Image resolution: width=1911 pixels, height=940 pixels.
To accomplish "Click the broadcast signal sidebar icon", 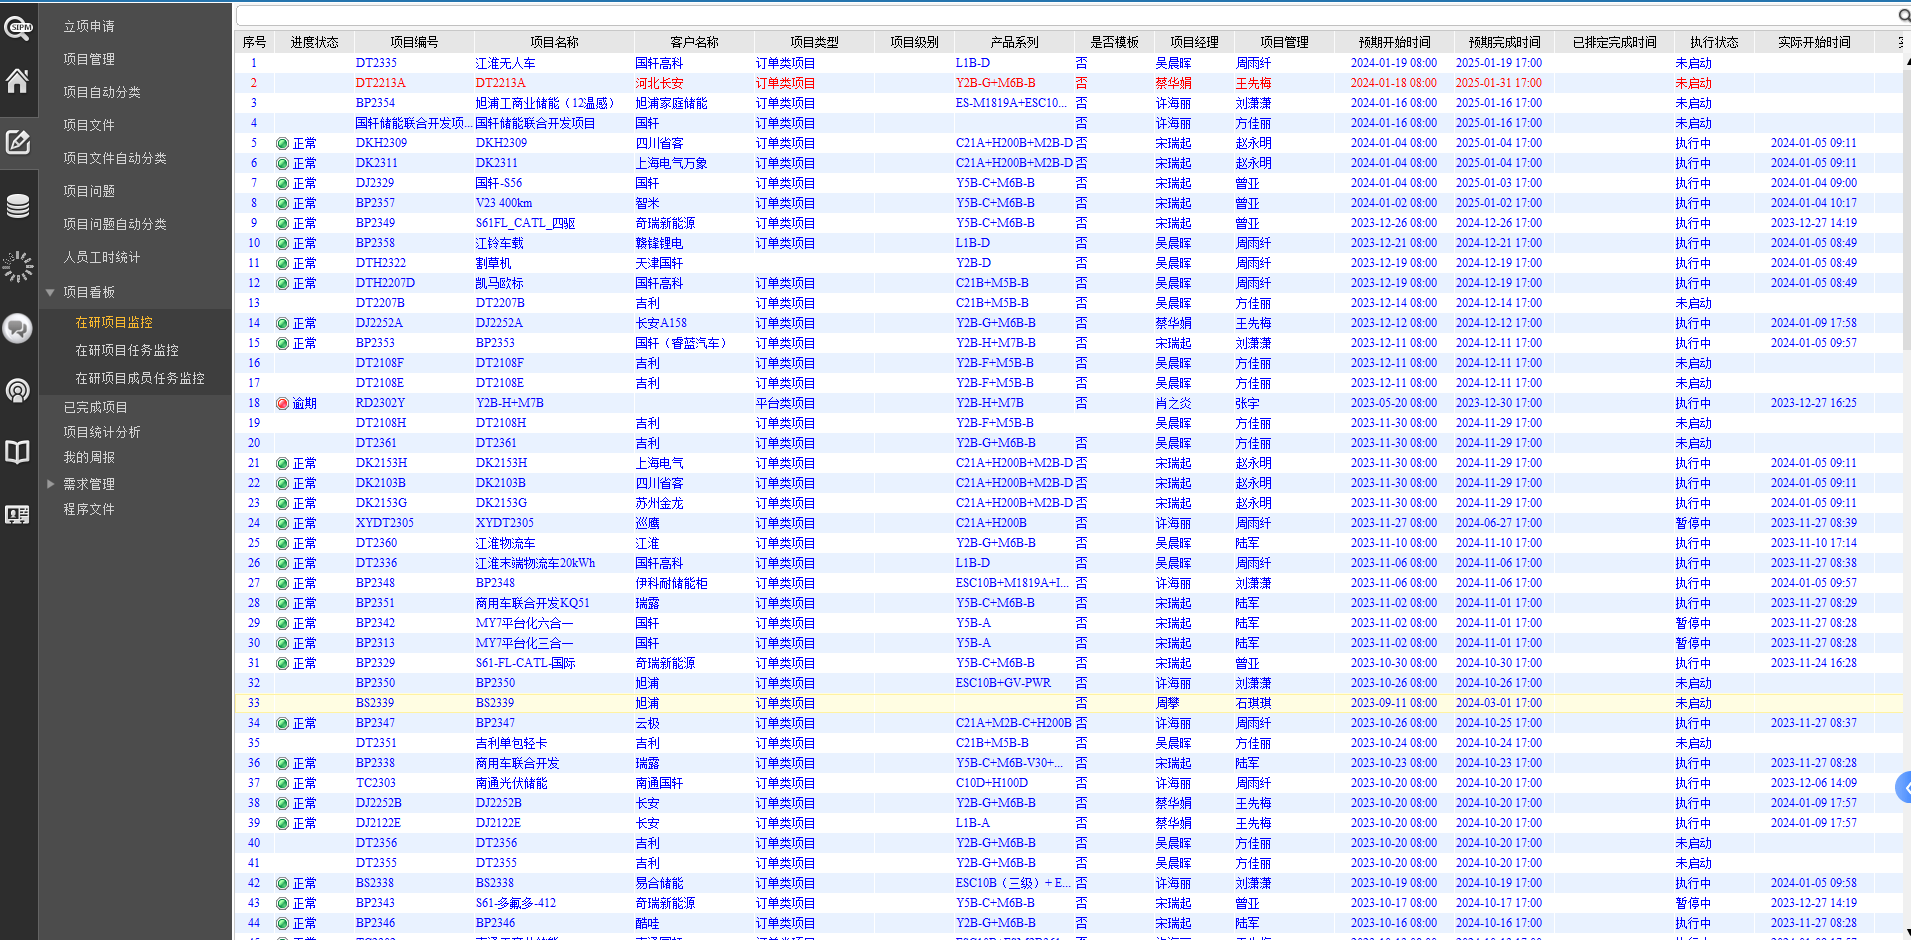I will click(18, 390).
